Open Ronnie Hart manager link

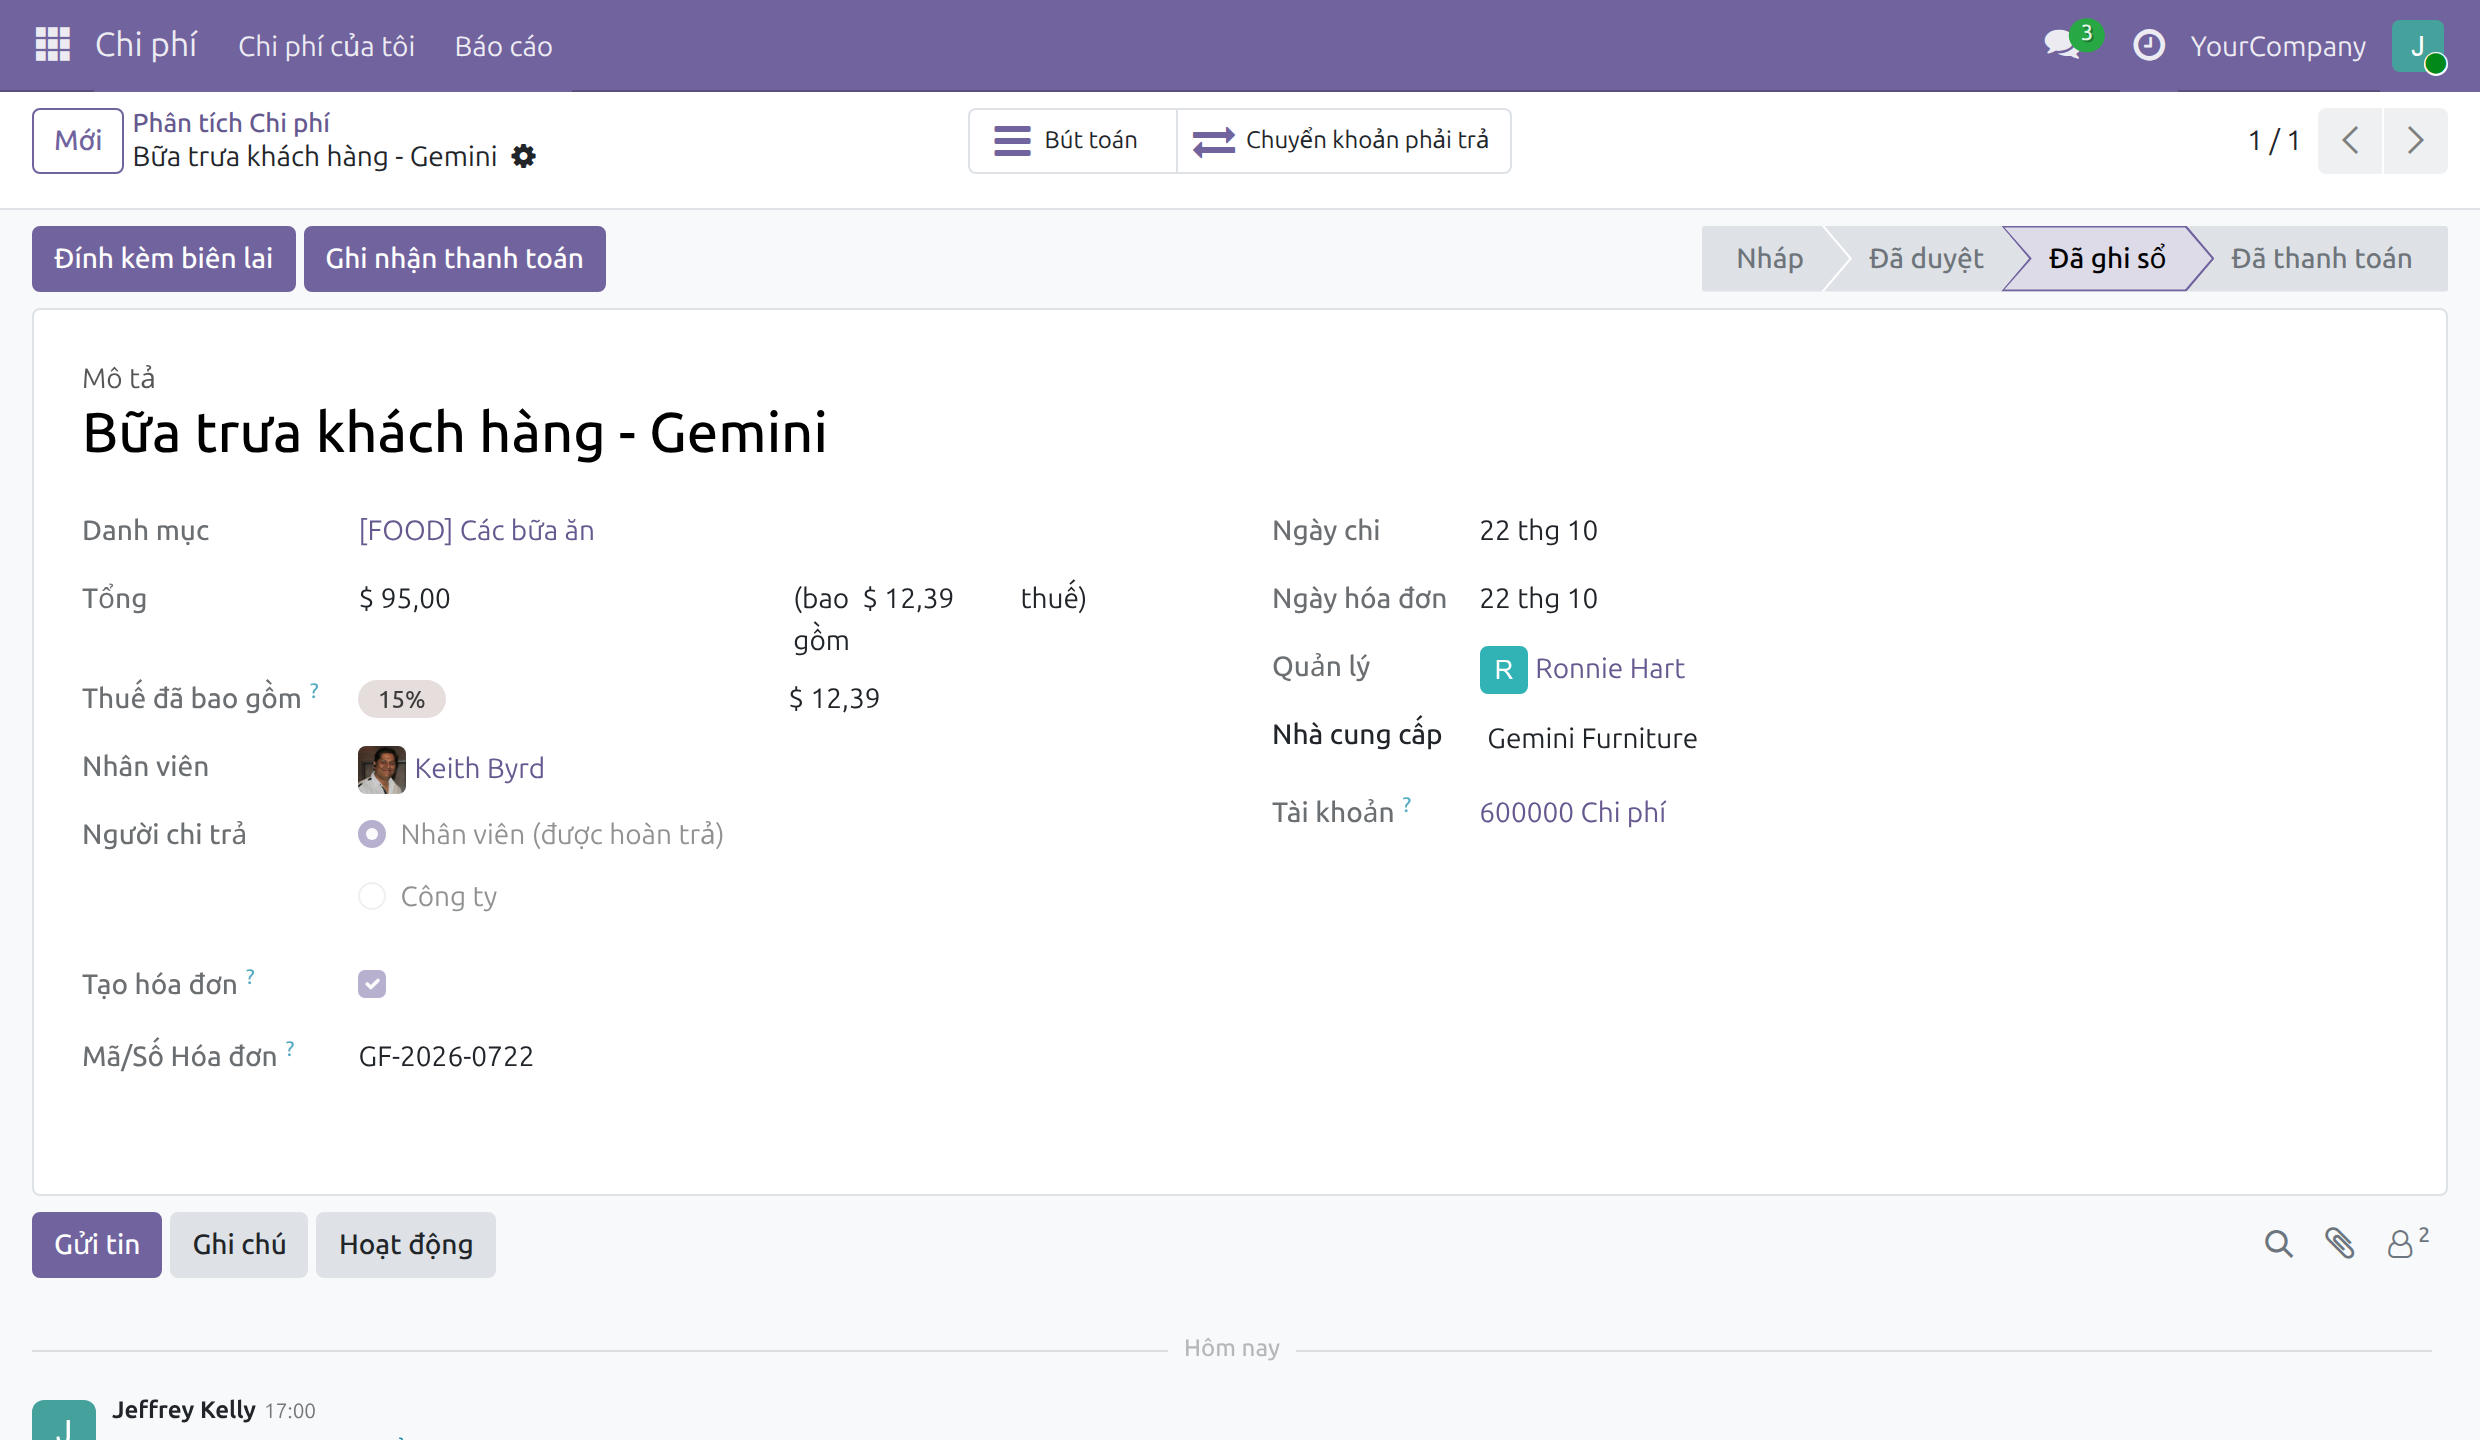(x=1609, y=668)
